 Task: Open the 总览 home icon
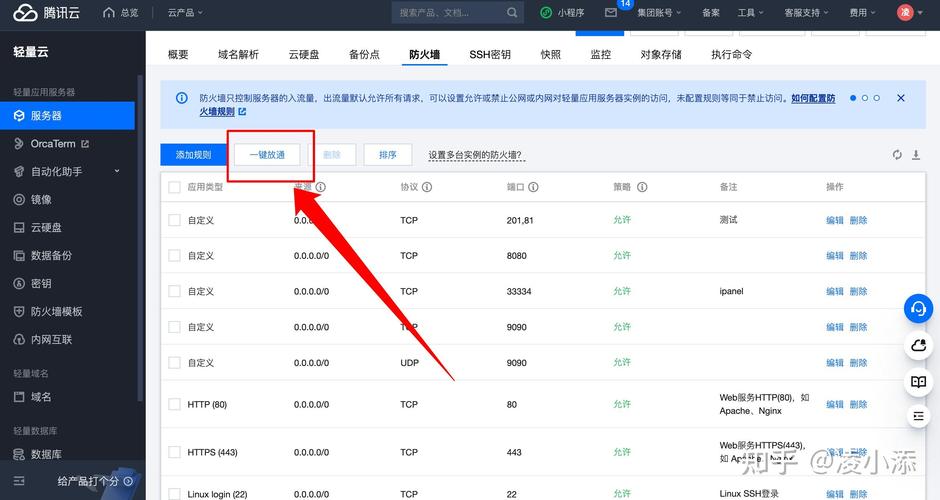(109, 12)
